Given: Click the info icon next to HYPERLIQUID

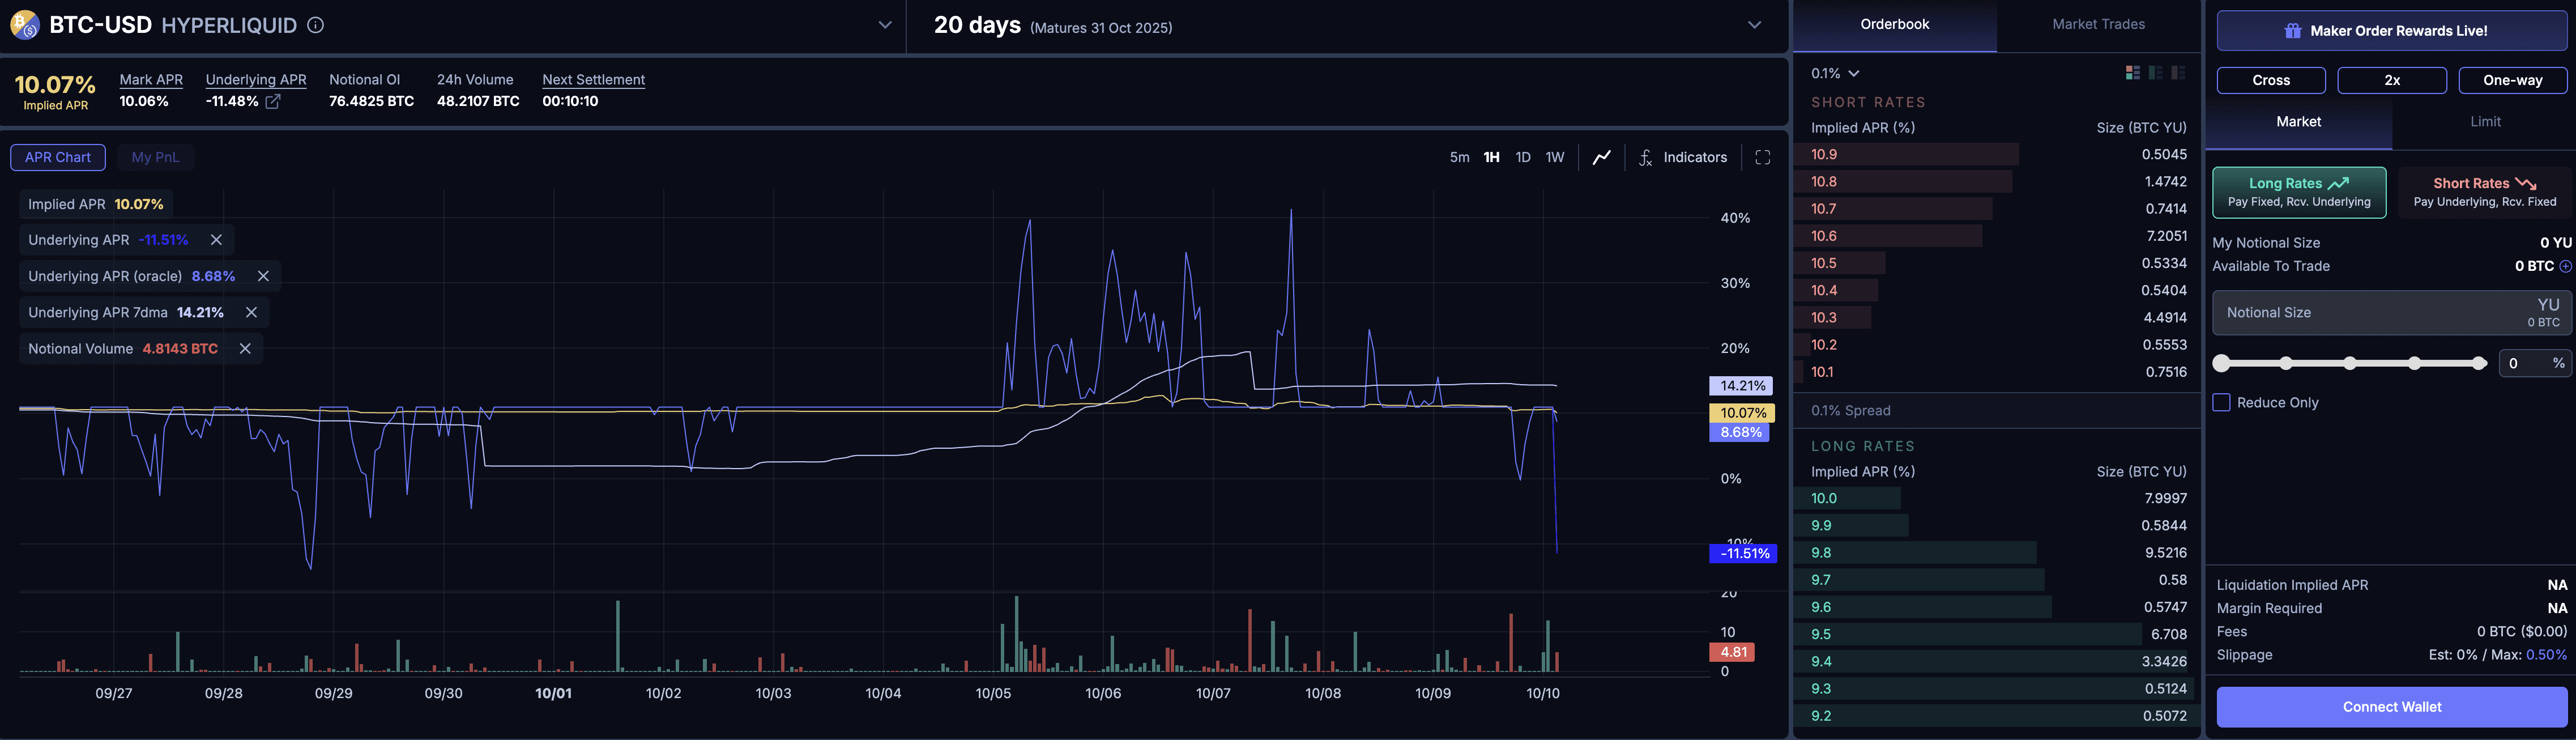Looking at the screenshot, I should [x=315, y=25].
